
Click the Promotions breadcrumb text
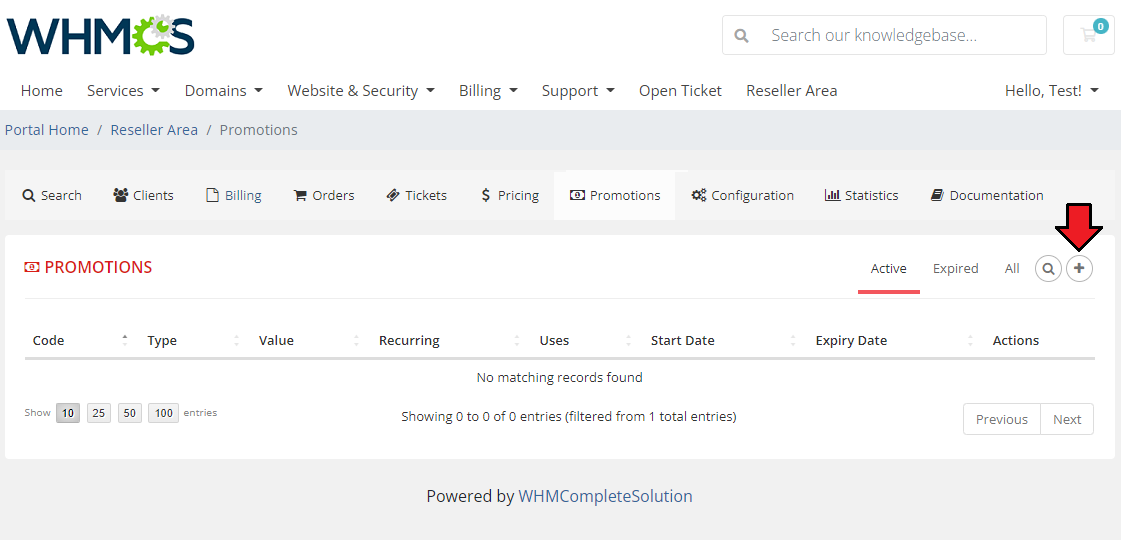[258, 130]
